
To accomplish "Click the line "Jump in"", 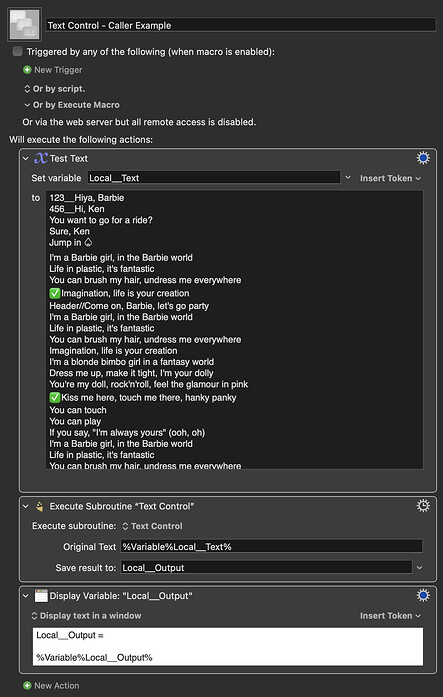I will pyautogui.click(x=71, y=242).
